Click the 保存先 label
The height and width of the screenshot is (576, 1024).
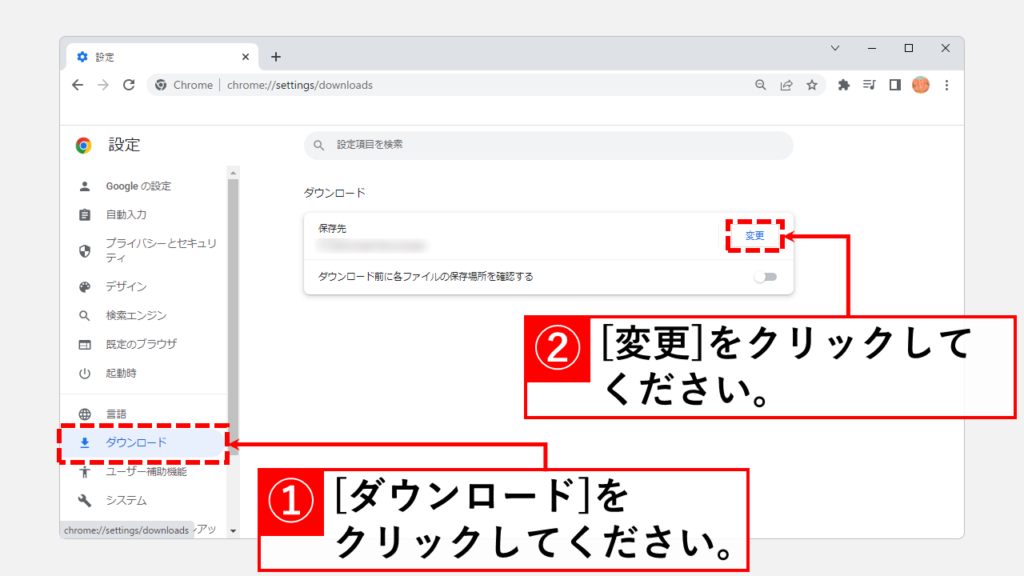pos(332,228)
